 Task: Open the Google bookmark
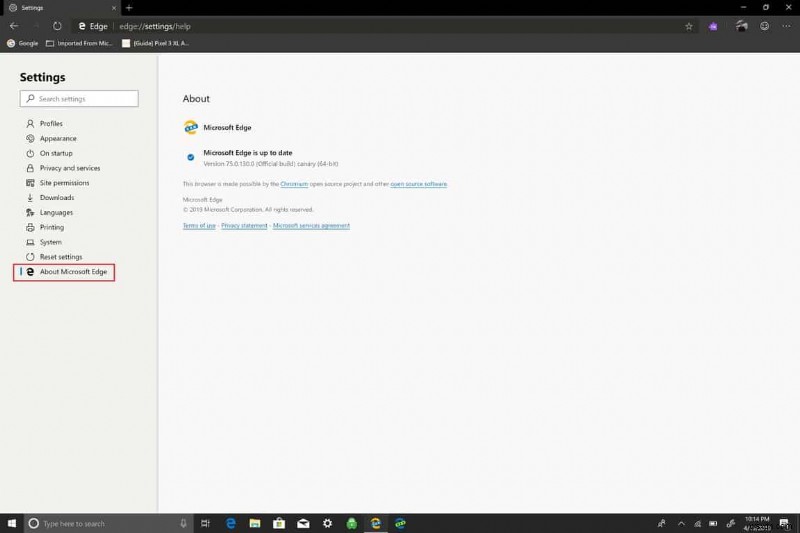click(22, 43)
